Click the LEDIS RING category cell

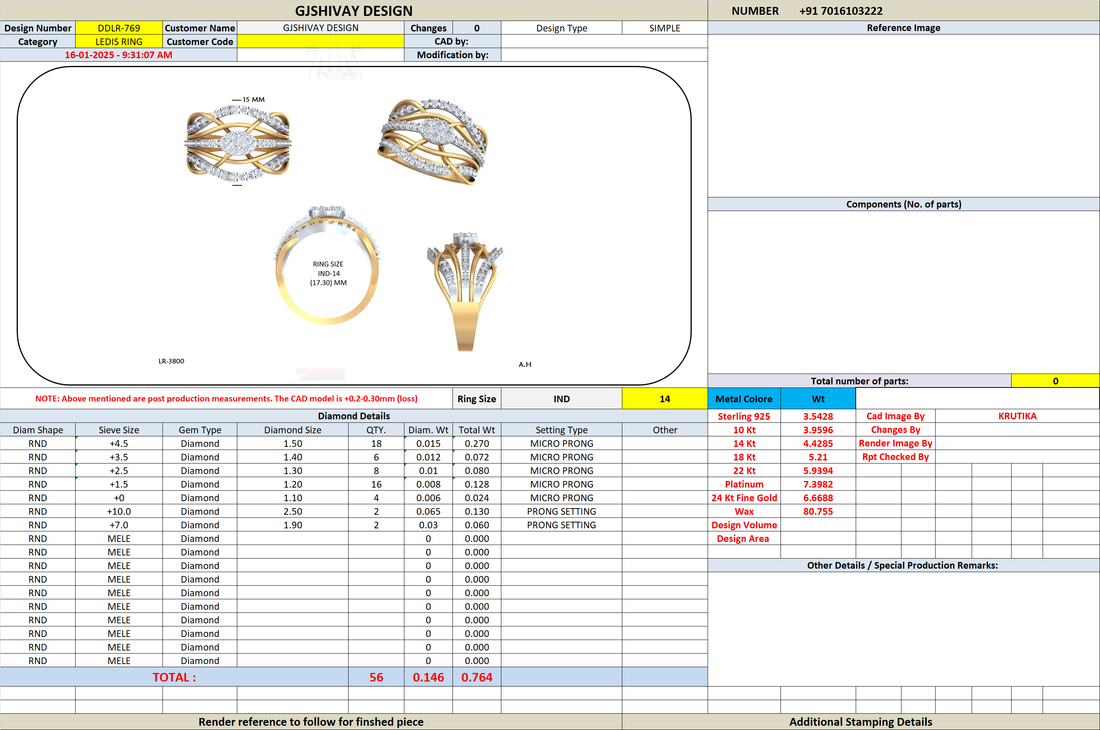click(119, 41)
